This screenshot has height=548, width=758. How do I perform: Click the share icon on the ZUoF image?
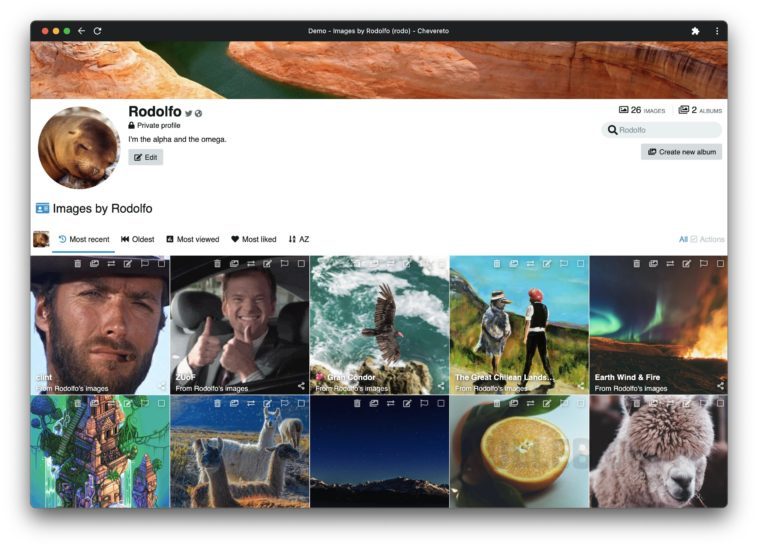tap(301, 386)
